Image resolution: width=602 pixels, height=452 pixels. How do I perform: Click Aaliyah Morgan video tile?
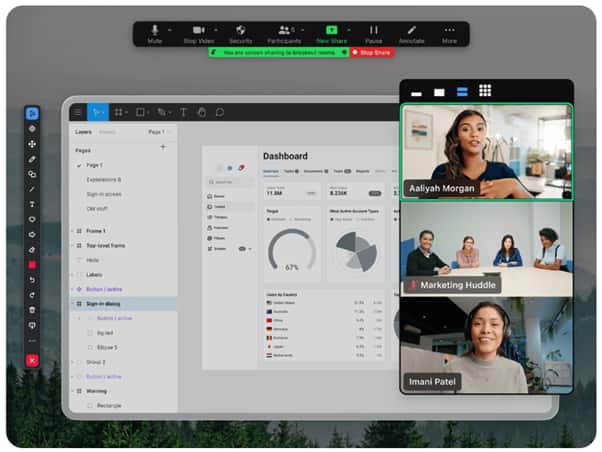486,152
